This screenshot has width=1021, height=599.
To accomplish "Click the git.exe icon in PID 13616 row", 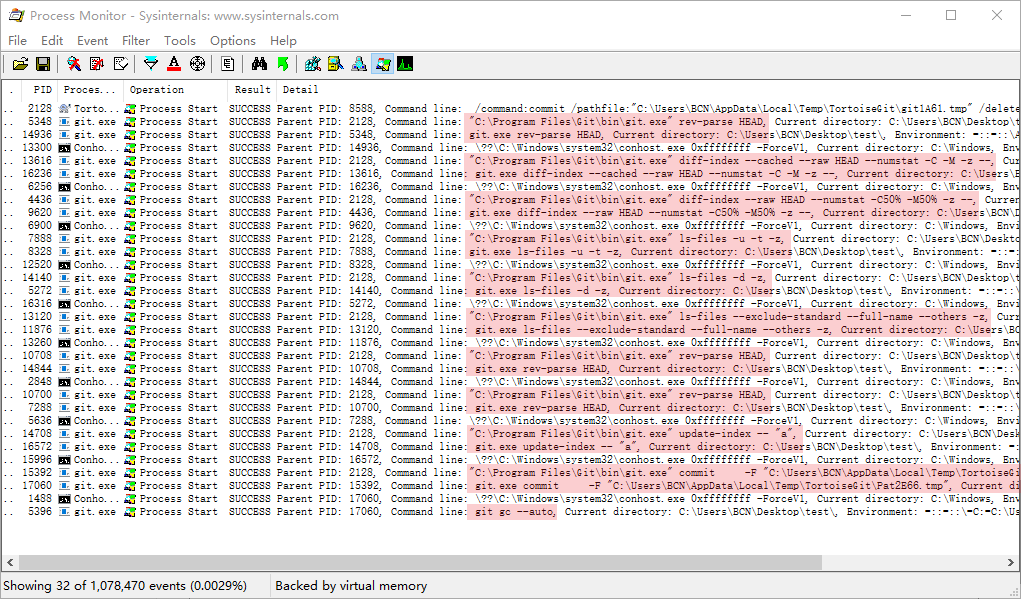I will [x=64, y=161].
